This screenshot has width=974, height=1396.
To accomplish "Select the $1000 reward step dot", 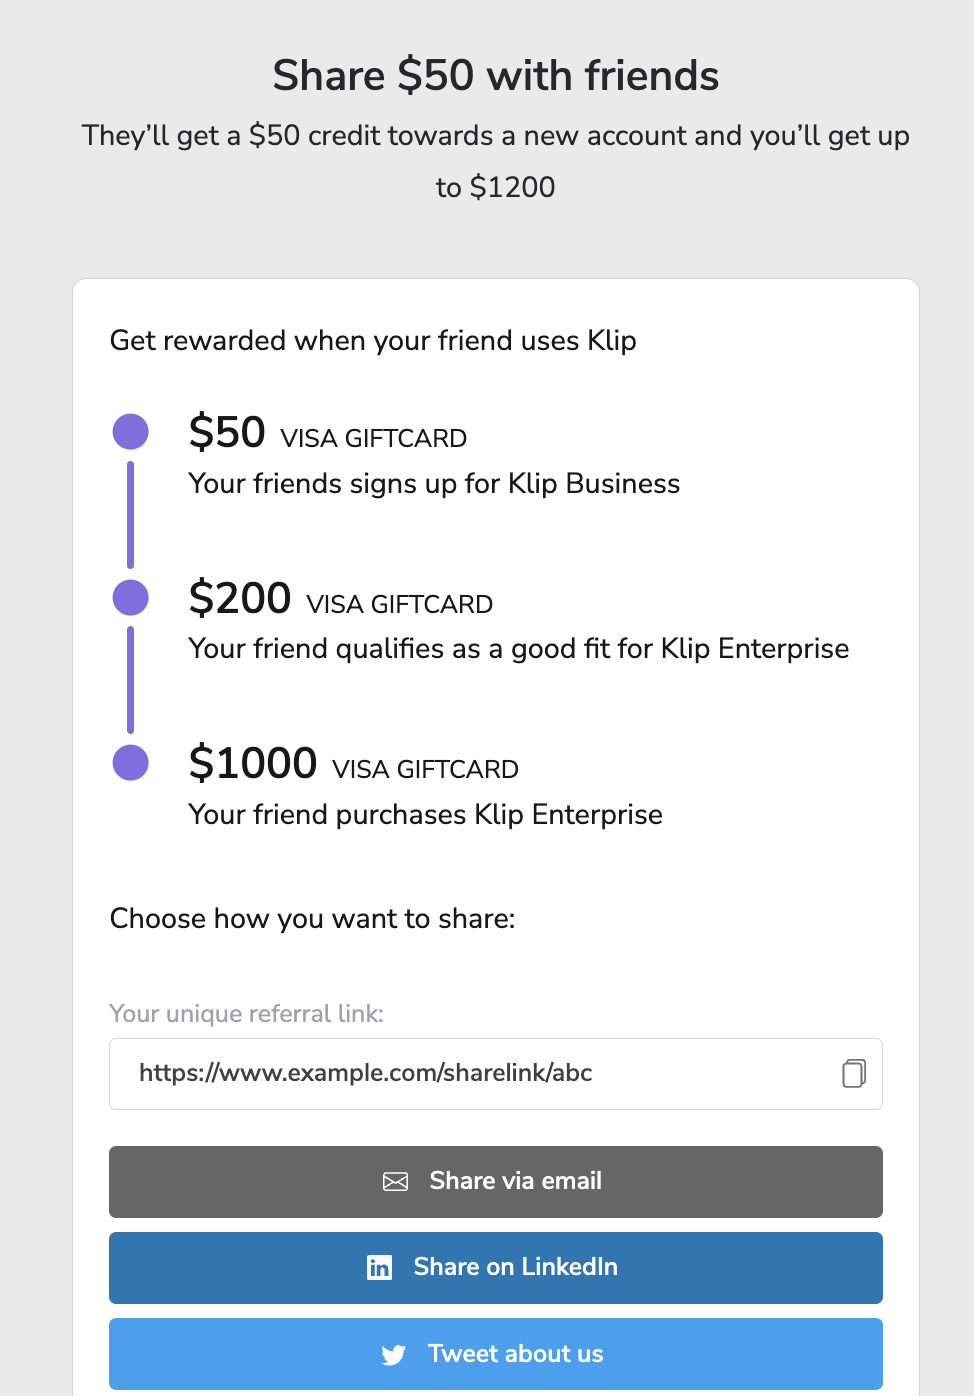I will tap(131, 762).
